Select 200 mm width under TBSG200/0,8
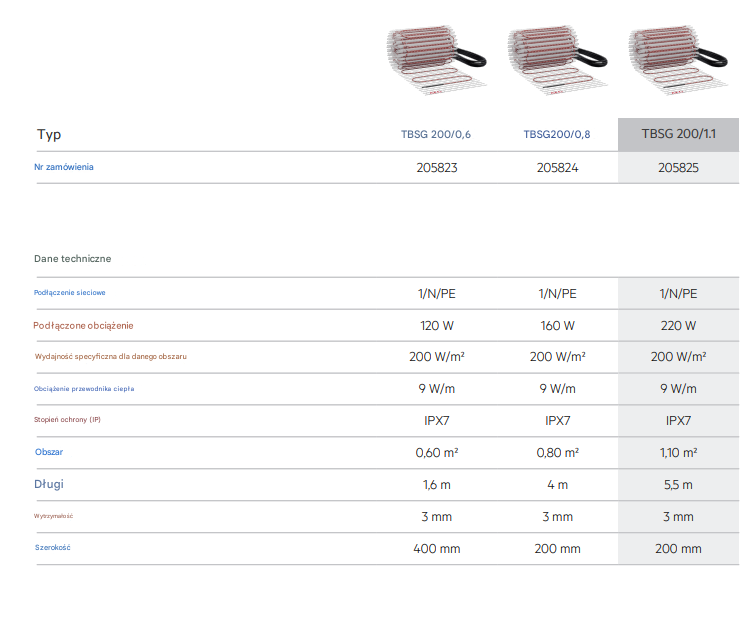The height and width of the screenshot is (623, 751). coord(558,549)
